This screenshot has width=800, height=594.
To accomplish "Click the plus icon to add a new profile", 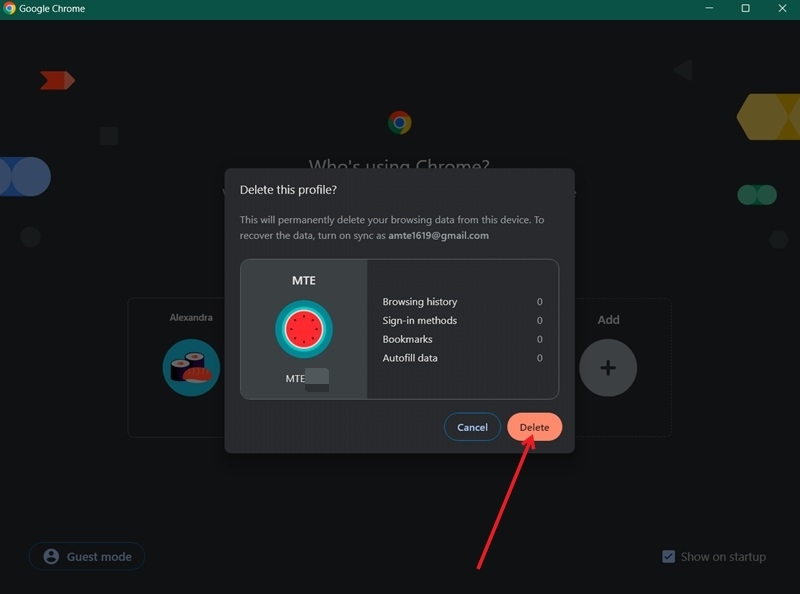I will pos(608,367).
